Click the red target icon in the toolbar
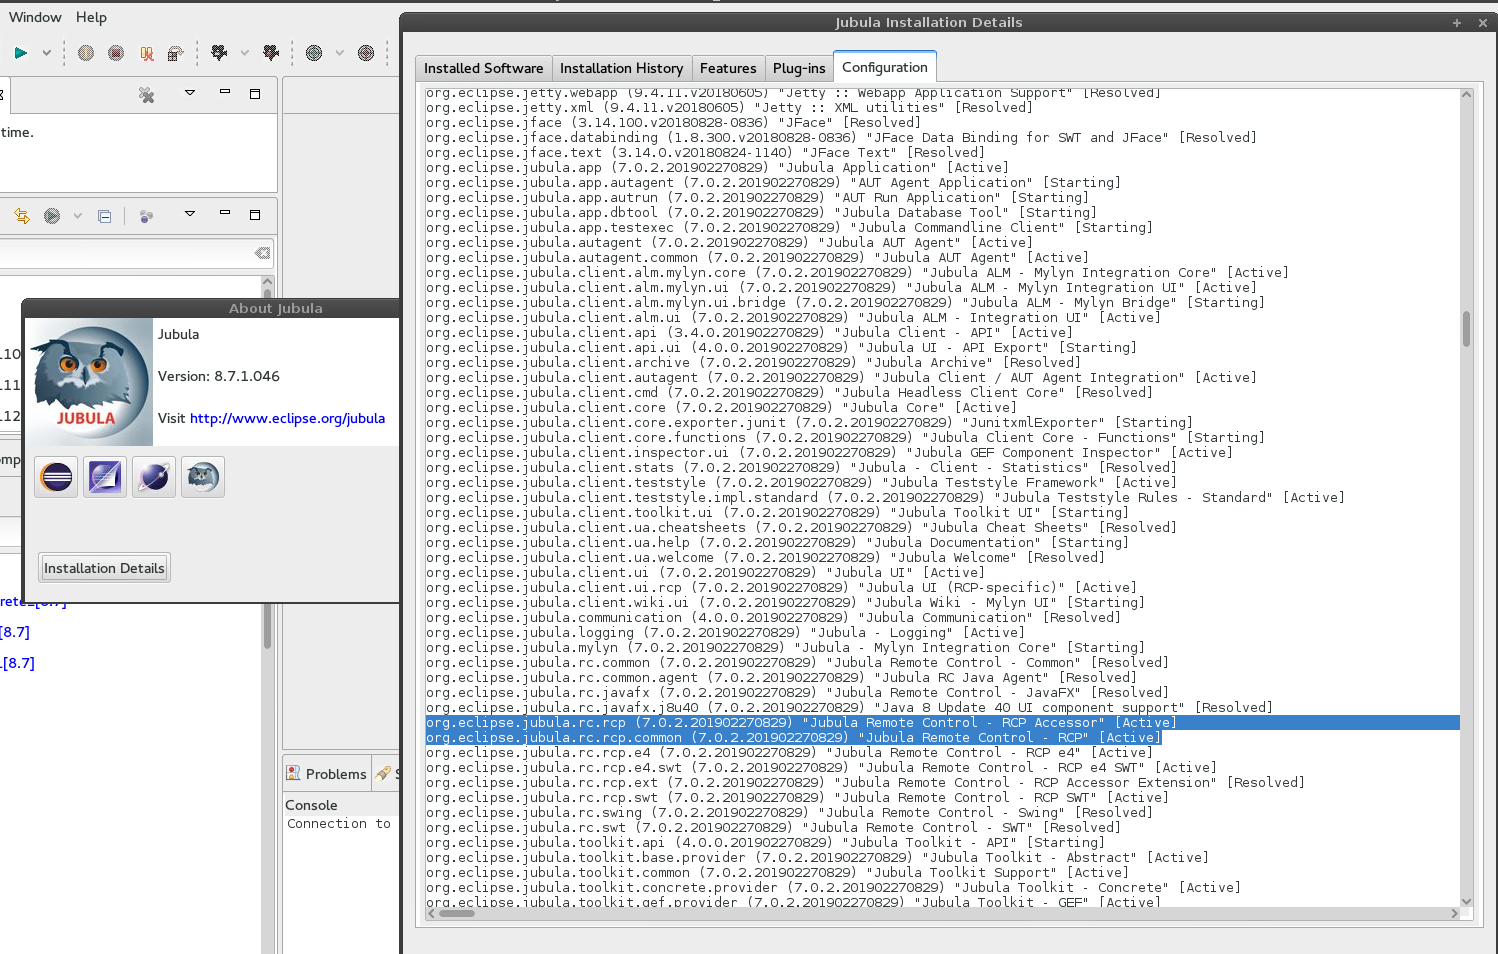The width and height of the screenshot is (1498, 954). tap(366, 53)
